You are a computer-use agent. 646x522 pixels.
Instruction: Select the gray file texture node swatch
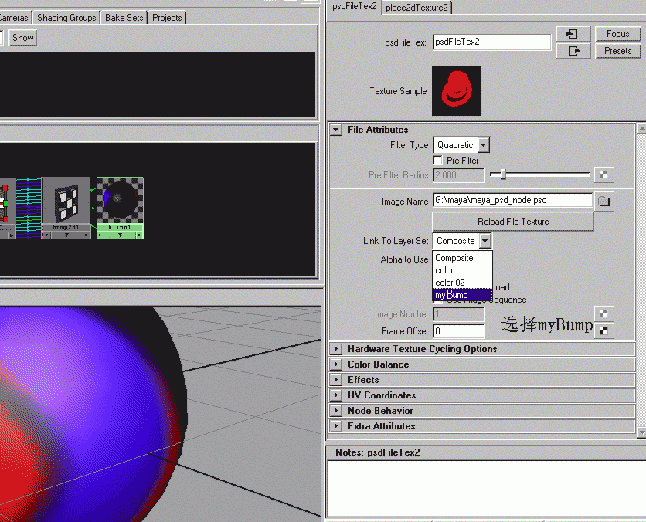pyautogui.click(x=67, y=203)
